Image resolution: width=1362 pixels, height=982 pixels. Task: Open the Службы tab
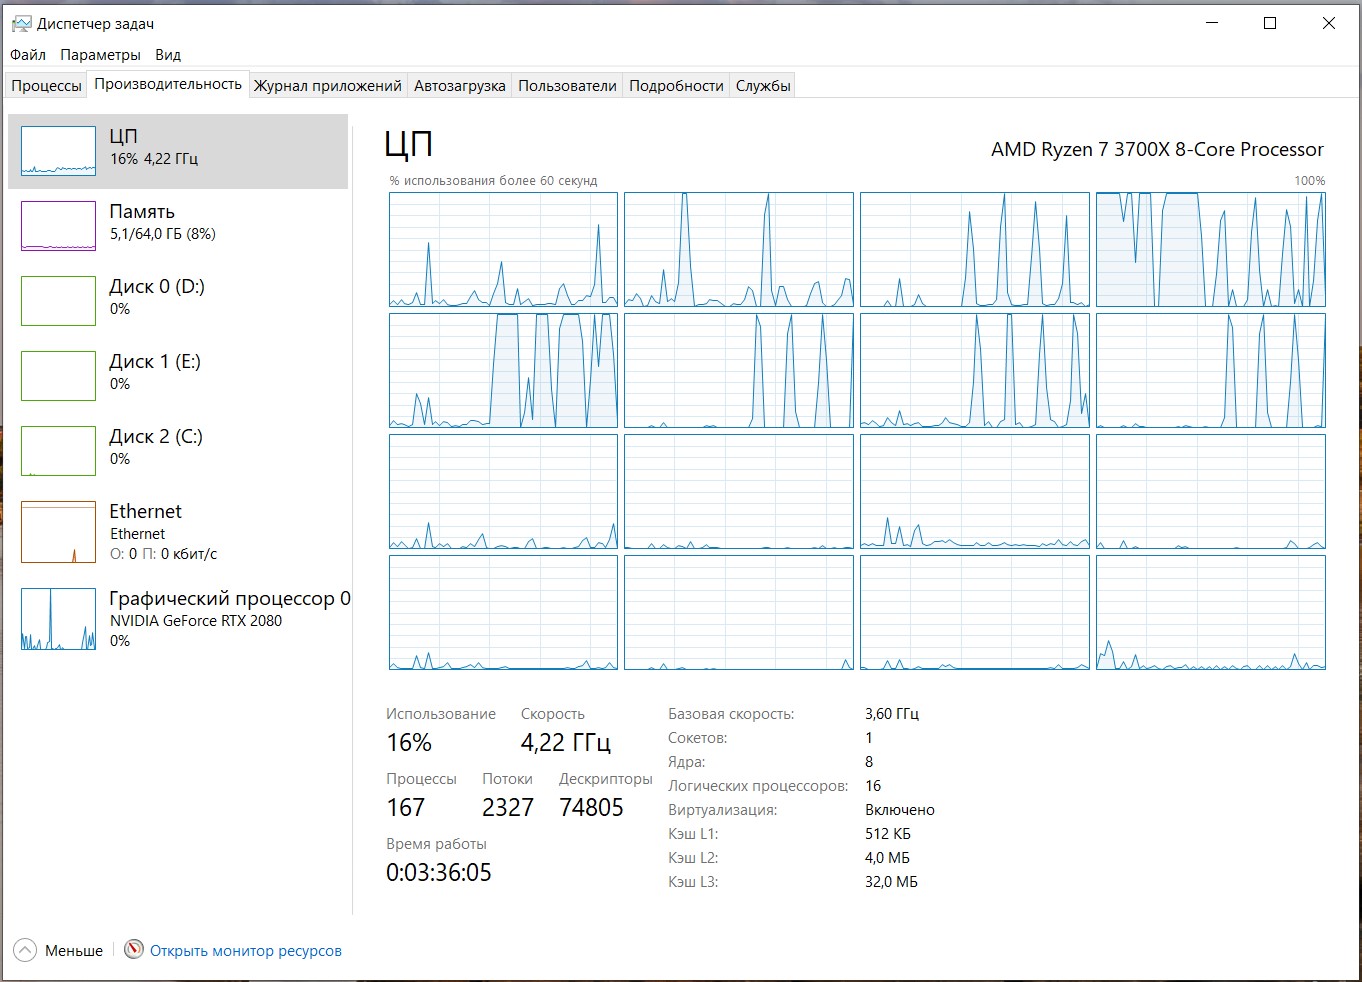763,86
